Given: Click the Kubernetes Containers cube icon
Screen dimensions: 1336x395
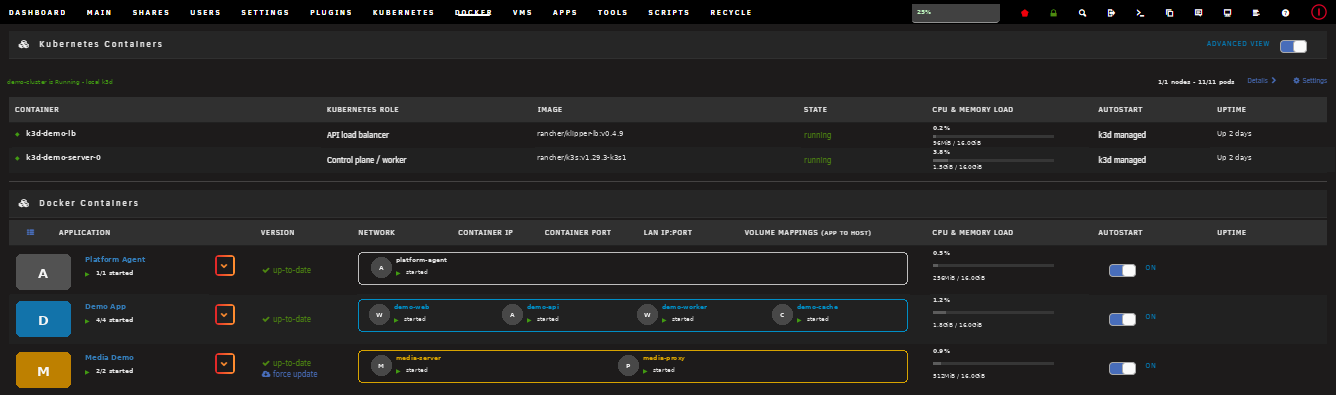Looking at the screenshot, I should click(23, 45).
